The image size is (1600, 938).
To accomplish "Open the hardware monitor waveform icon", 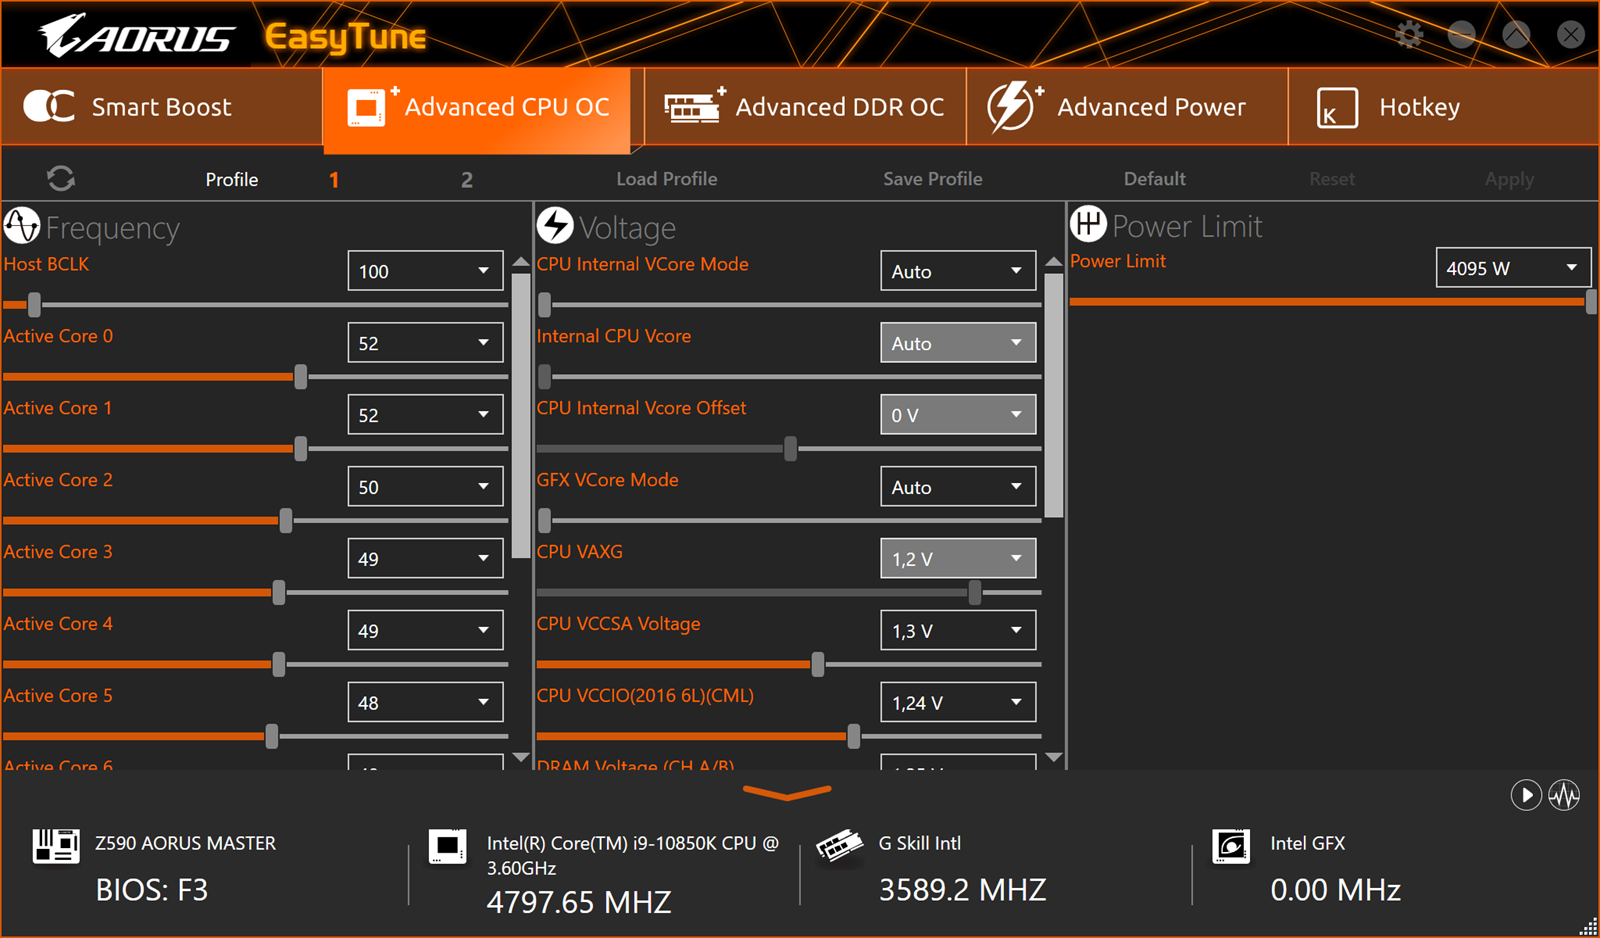I will coord(1564,796).
